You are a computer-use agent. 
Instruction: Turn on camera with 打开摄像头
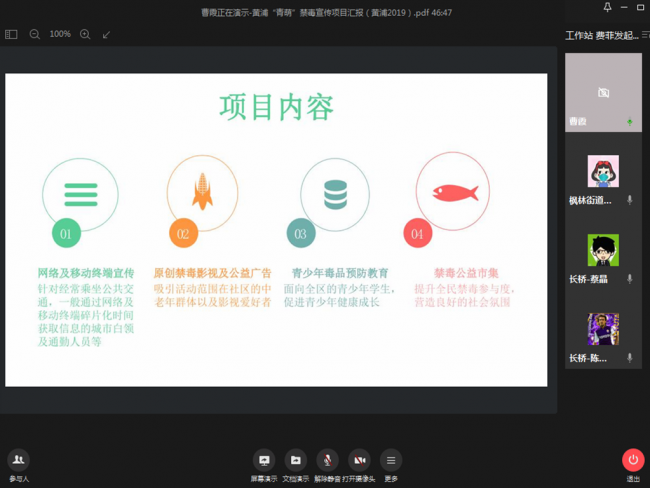359,463
